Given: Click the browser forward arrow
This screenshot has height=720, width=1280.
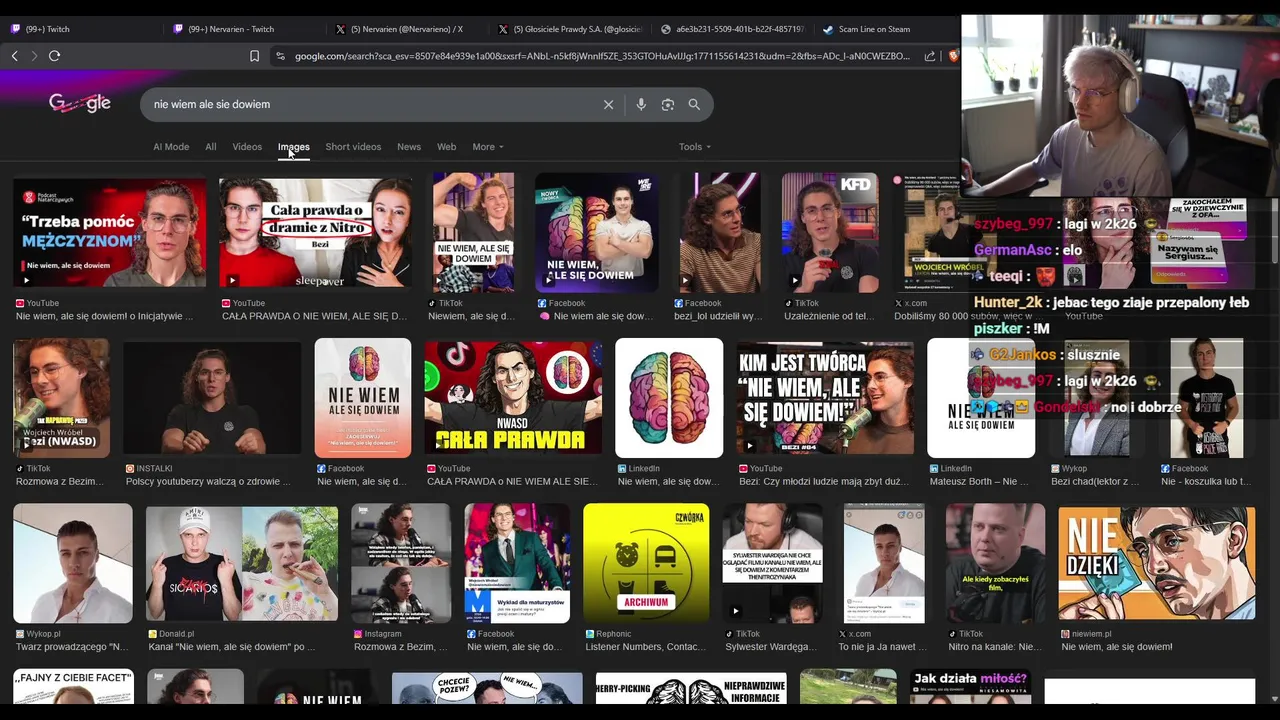Looking at the screenshot, I should (x=33, y=56).
